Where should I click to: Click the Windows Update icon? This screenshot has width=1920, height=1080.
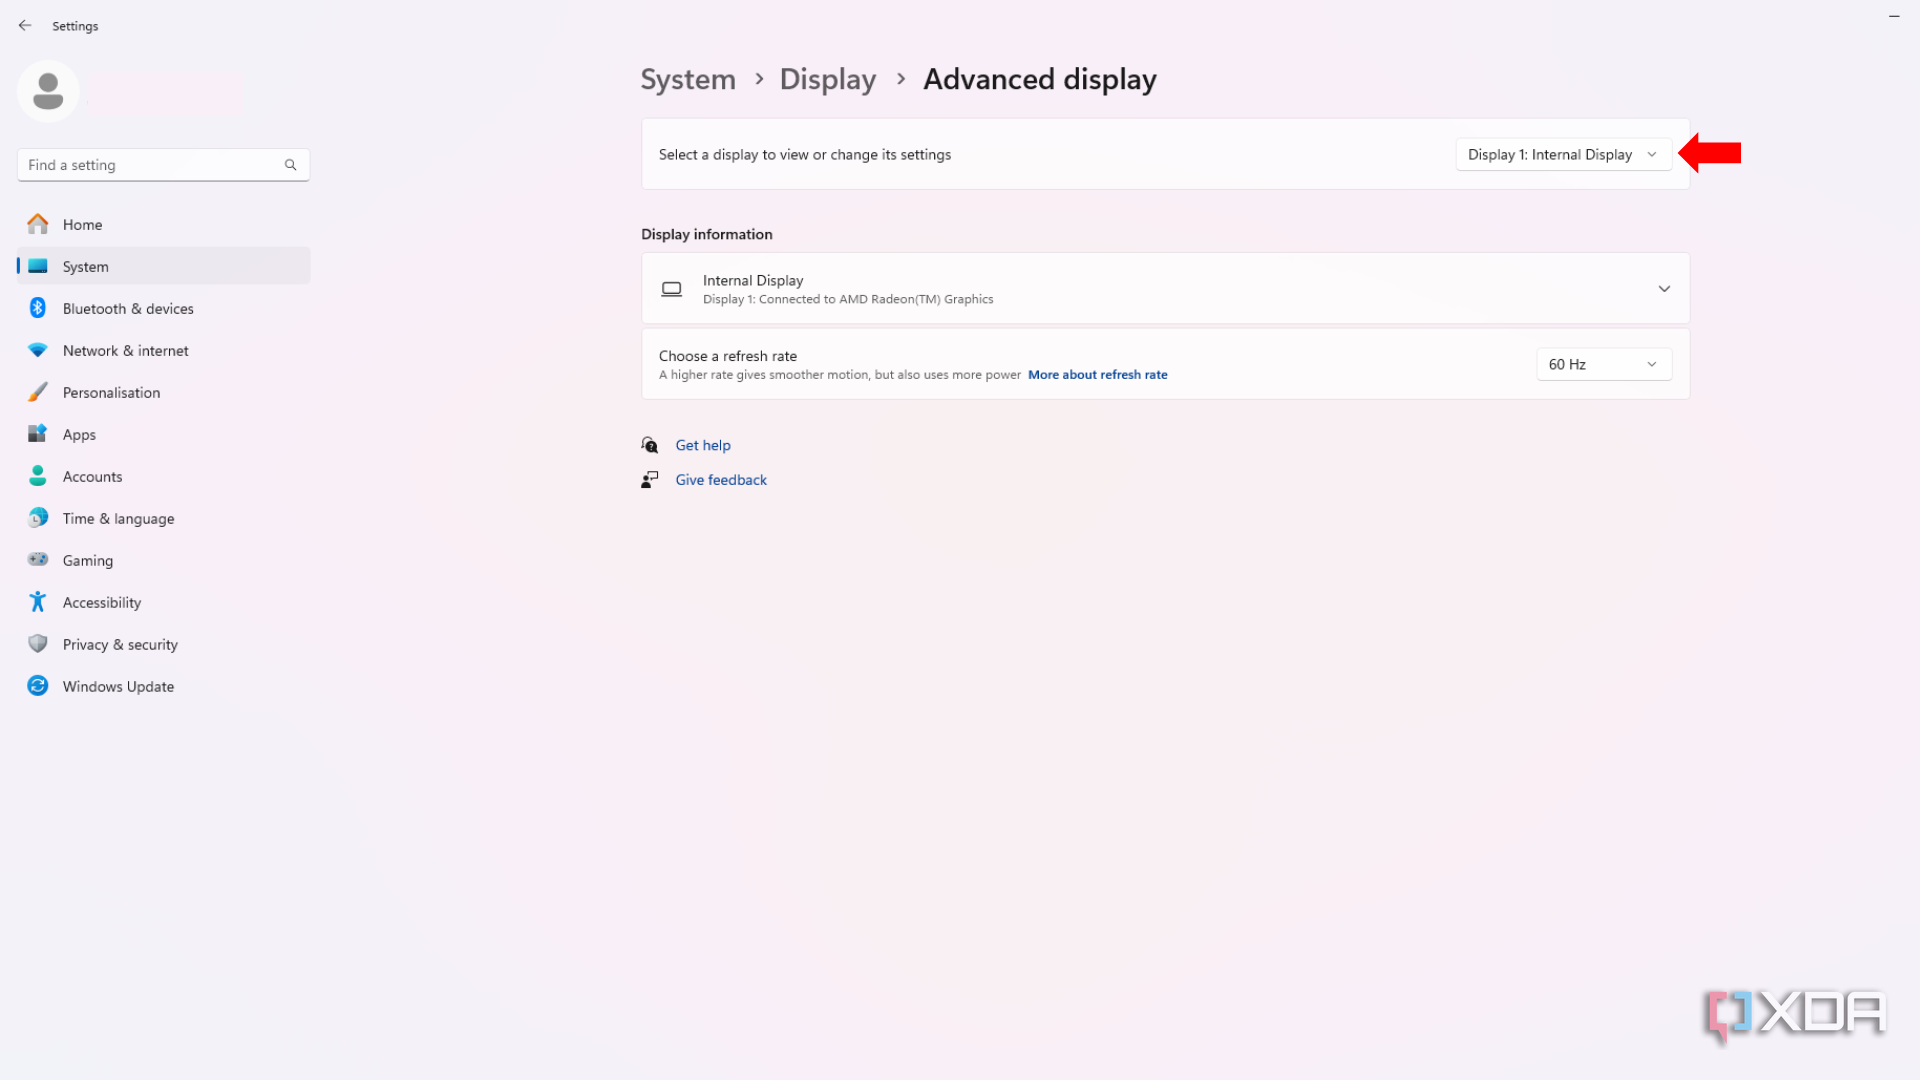tap(37, 686)
